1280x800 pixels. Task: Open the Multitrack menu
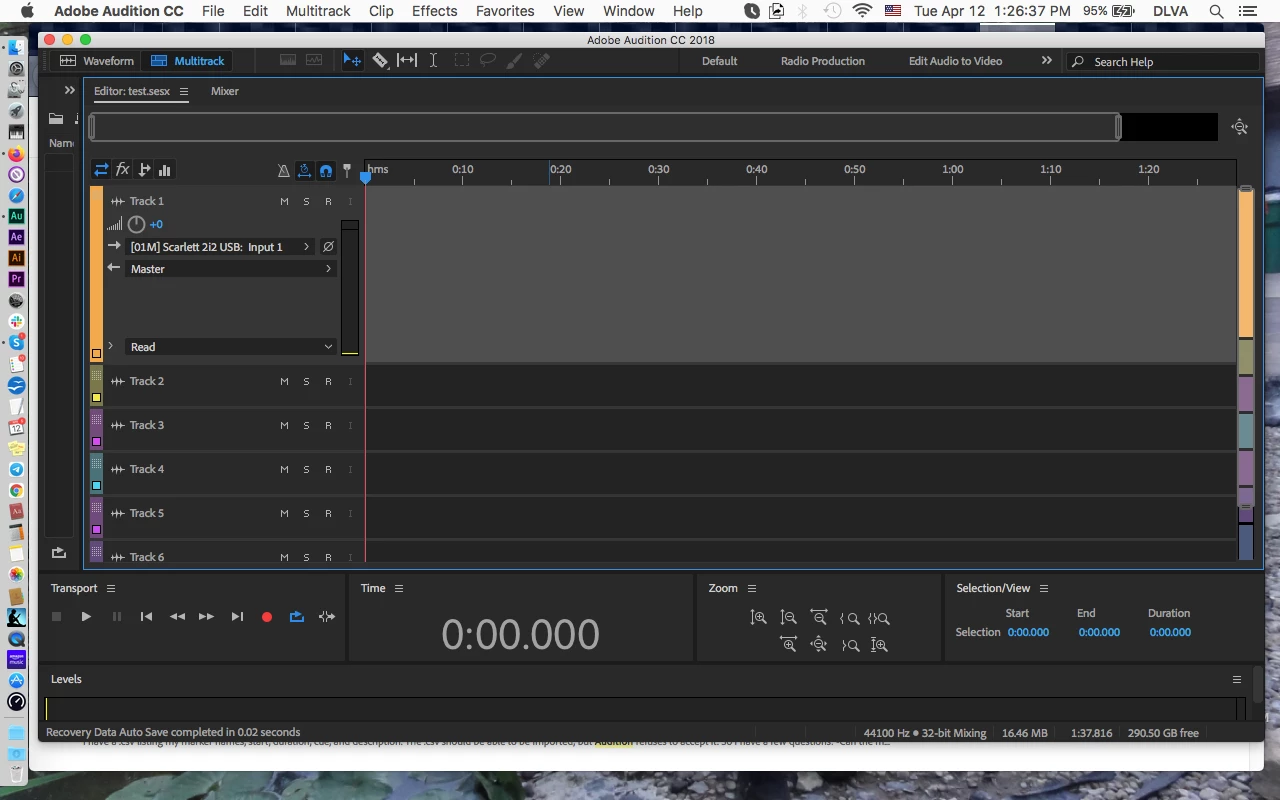click(x=318, y=11)
